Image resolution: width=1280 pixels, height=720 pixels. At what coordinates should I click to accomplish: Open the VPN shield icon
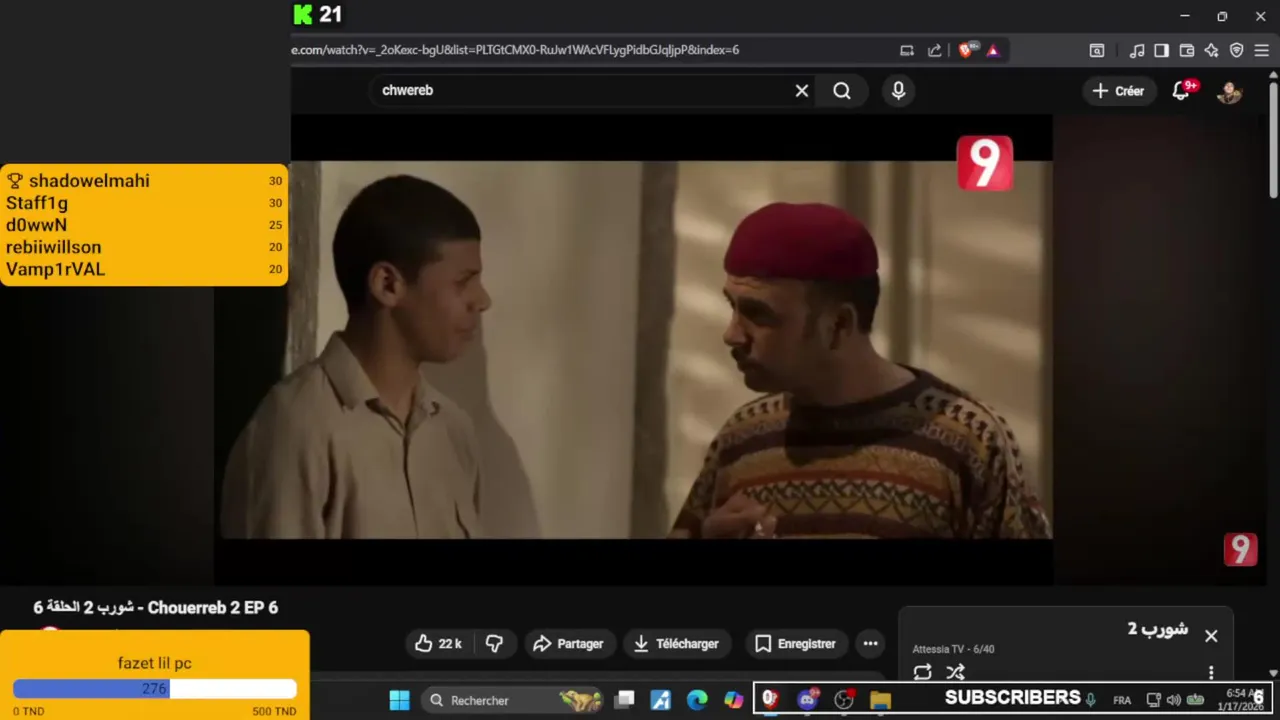click(x=1236, y=50)
